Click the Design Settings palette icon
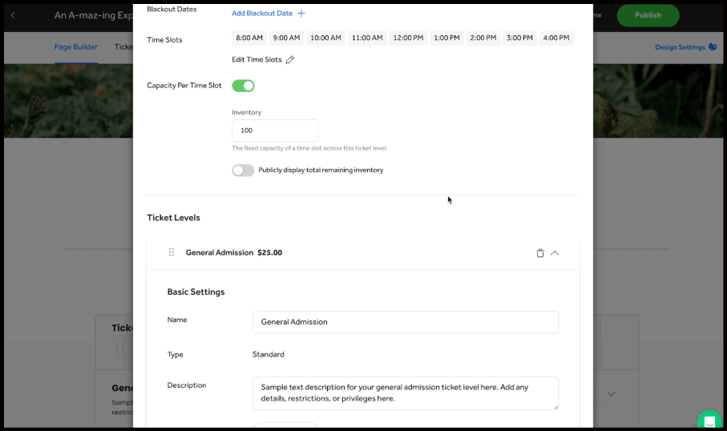Image resolution: width=727 pixels, height=431 pixels. point(713,47)
